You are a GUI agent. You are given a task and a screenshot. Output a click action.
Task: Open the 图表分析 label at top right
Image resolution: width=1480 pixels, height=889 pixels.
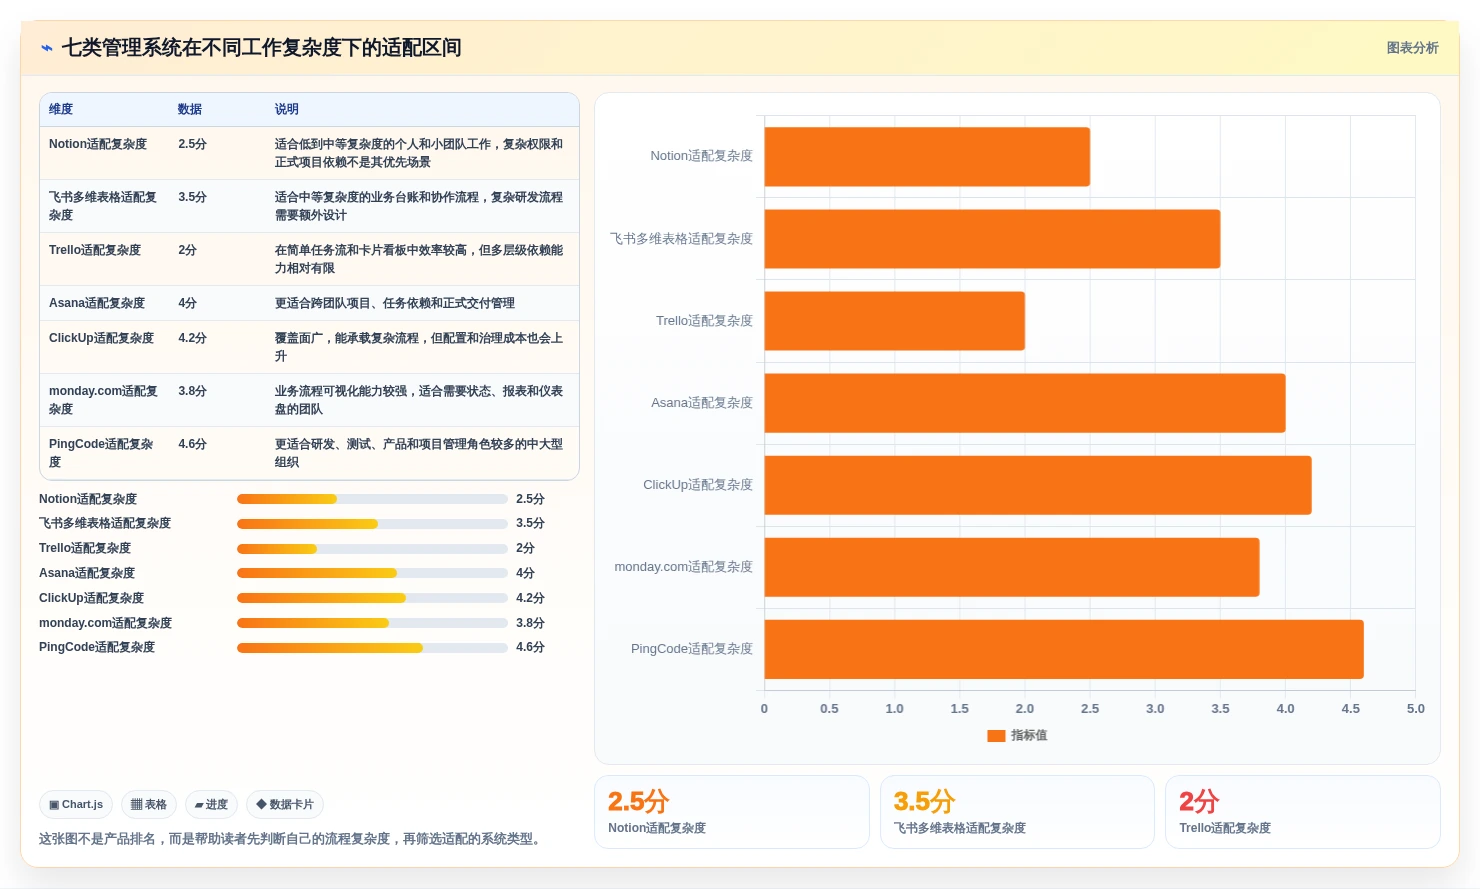pos(1412,48)
